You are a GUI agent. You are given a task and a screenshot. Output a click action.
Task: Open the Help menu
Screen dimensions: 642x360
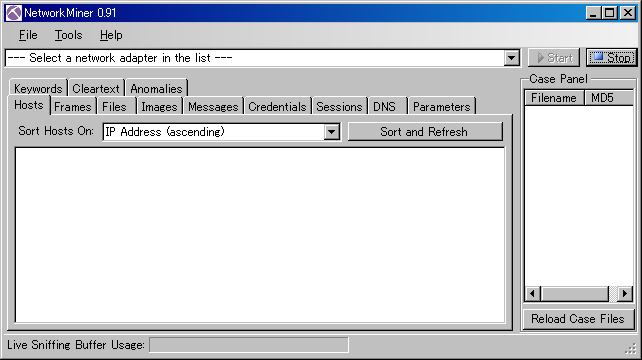click(x=111, y=35)
